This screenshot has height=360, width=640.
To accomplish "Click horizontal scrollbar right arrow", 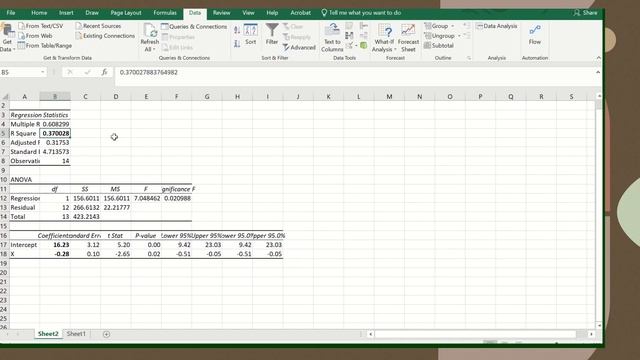I will (591, 334).
